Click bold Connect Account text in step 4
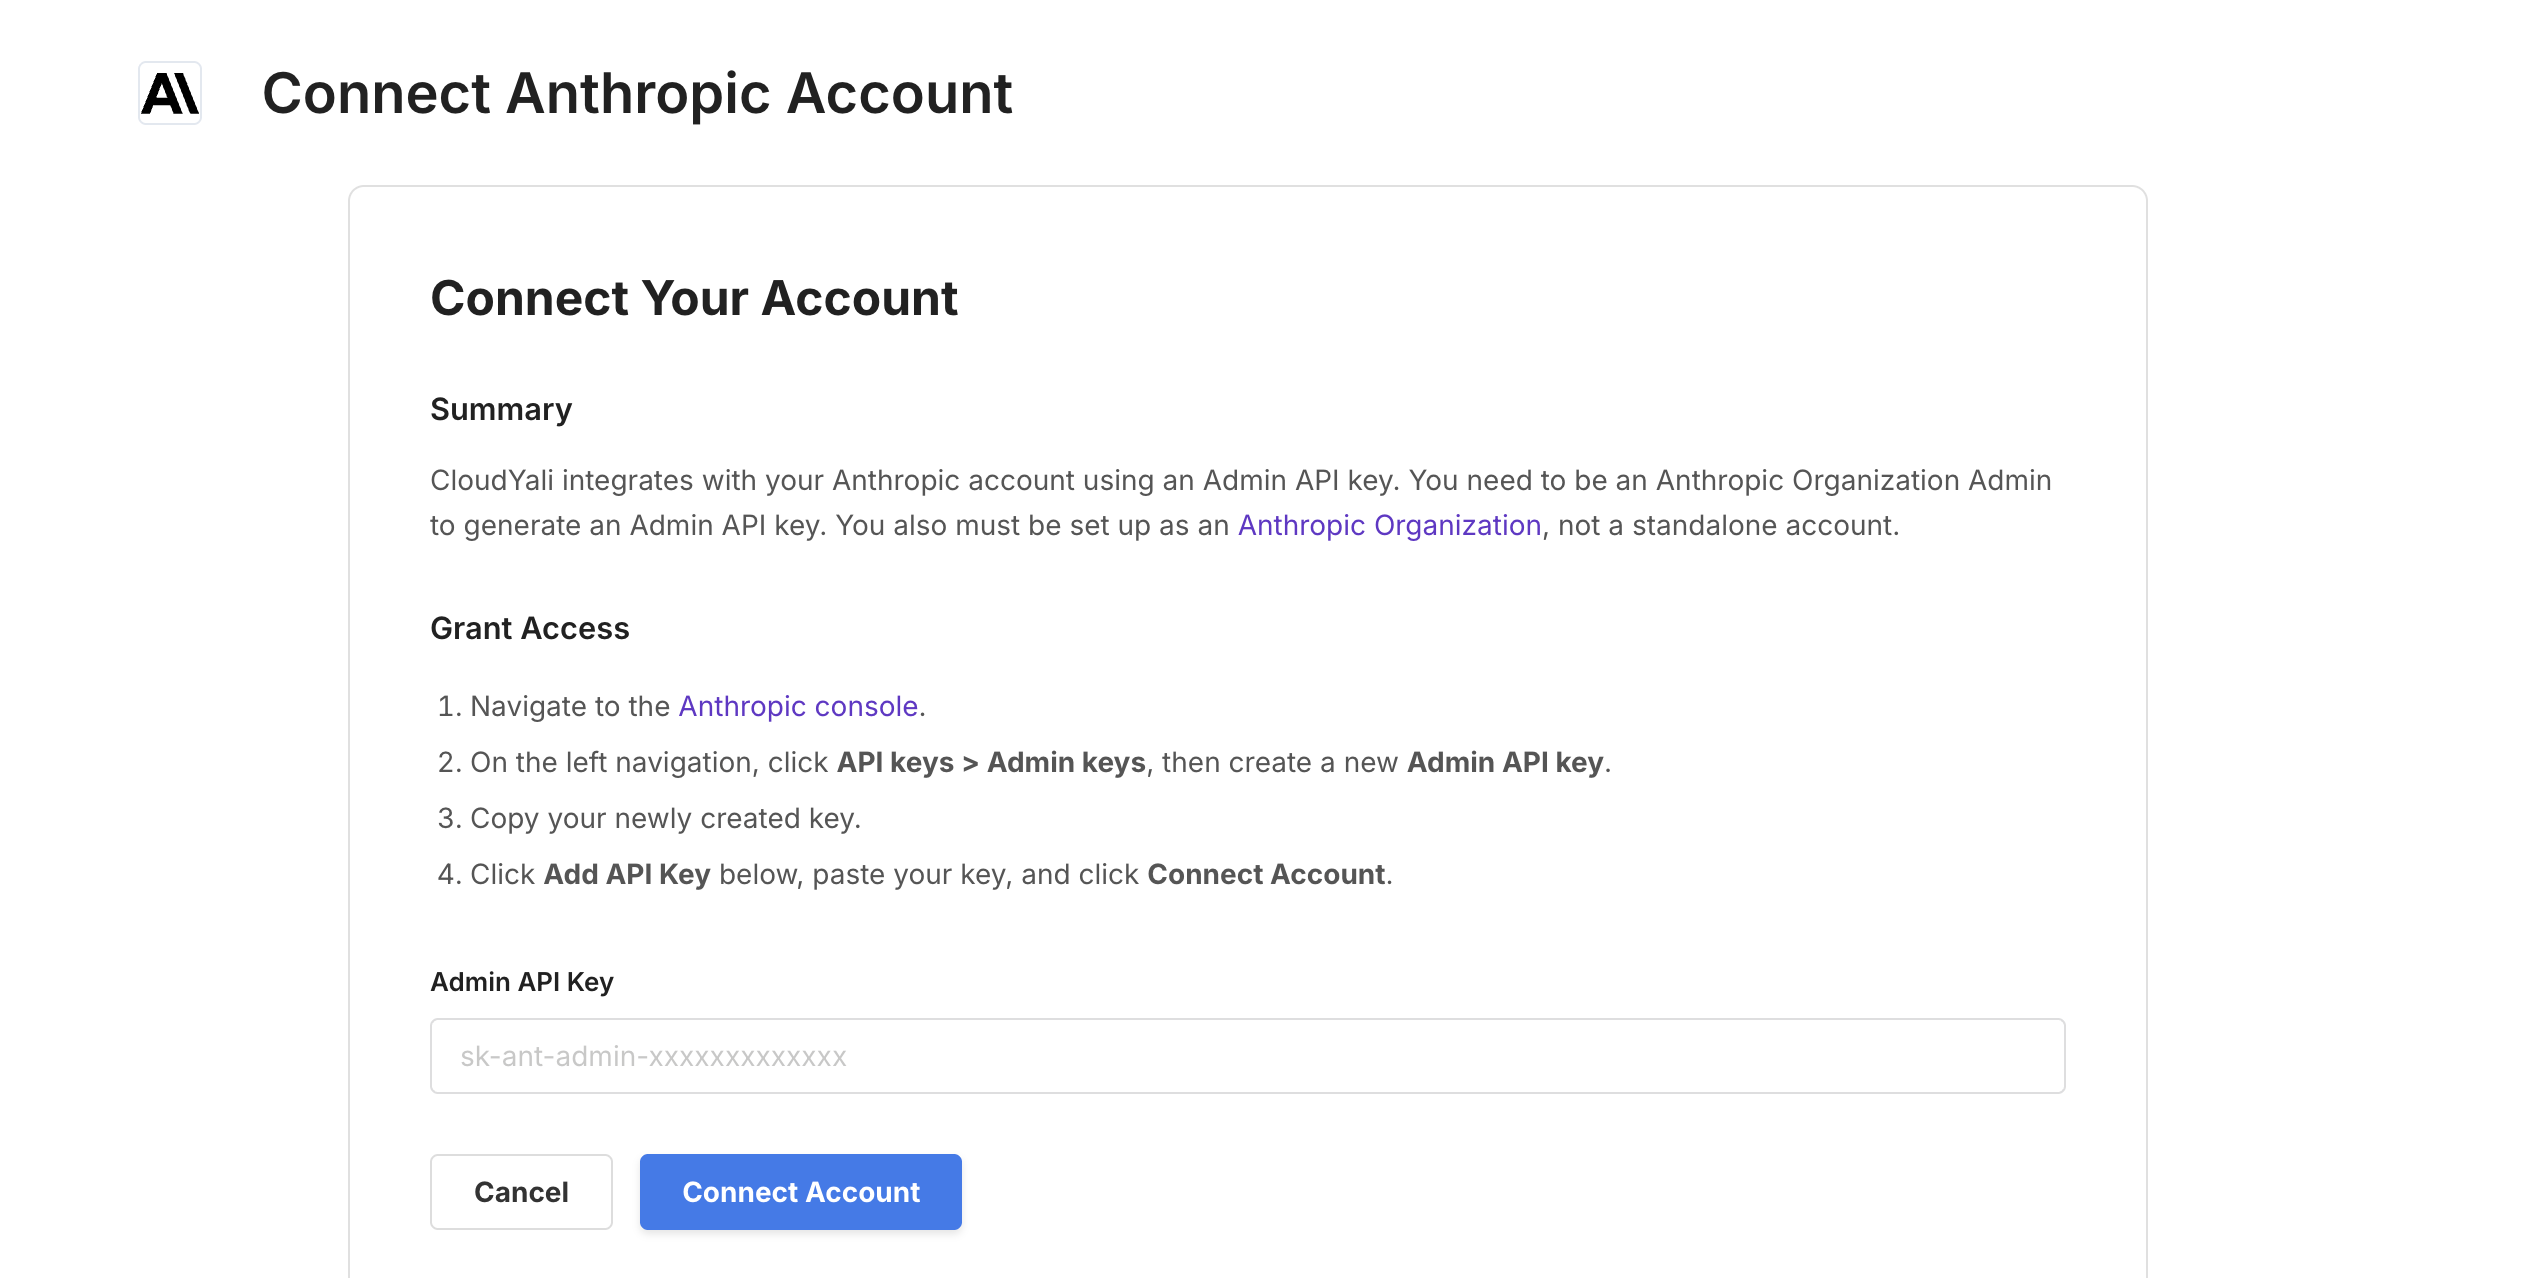 [1266, 874]
